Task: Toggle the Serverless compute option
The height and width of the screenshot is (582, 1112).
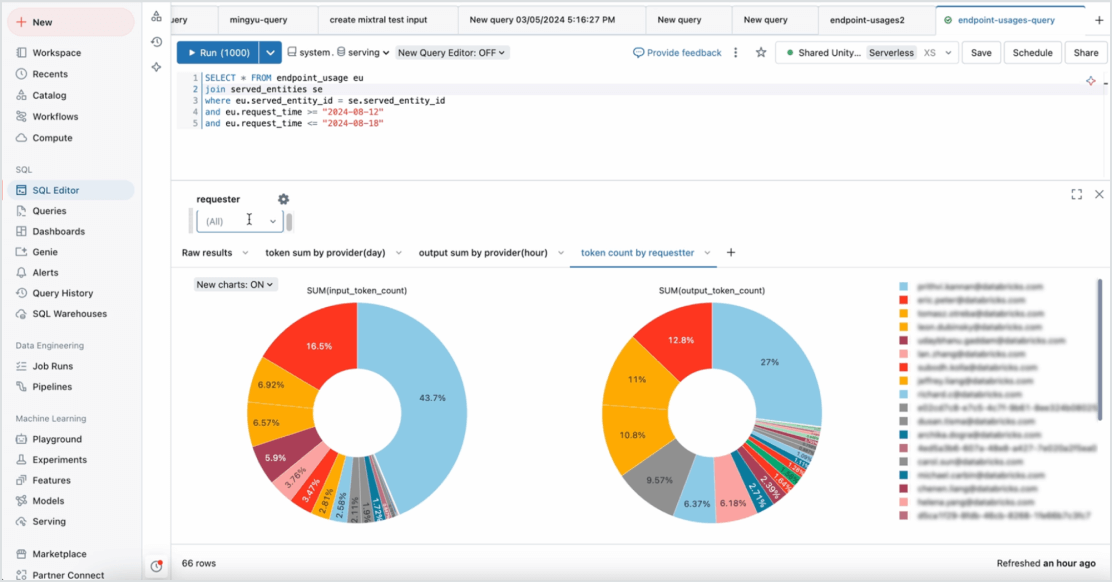Action: 891,52
